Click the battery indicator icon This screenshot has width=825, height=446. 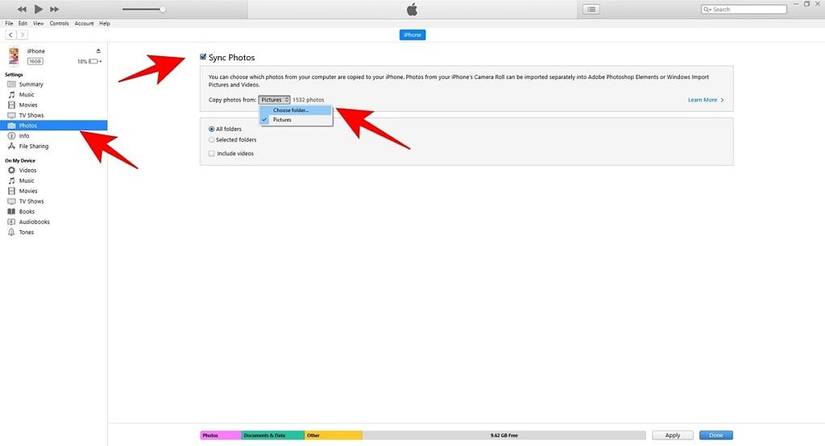(x=94, y=62)
